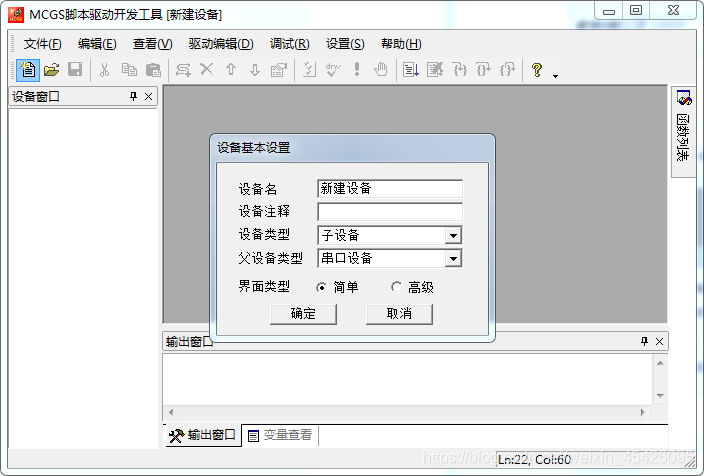Click the yellow Help question mark icon

coord(537,70)
